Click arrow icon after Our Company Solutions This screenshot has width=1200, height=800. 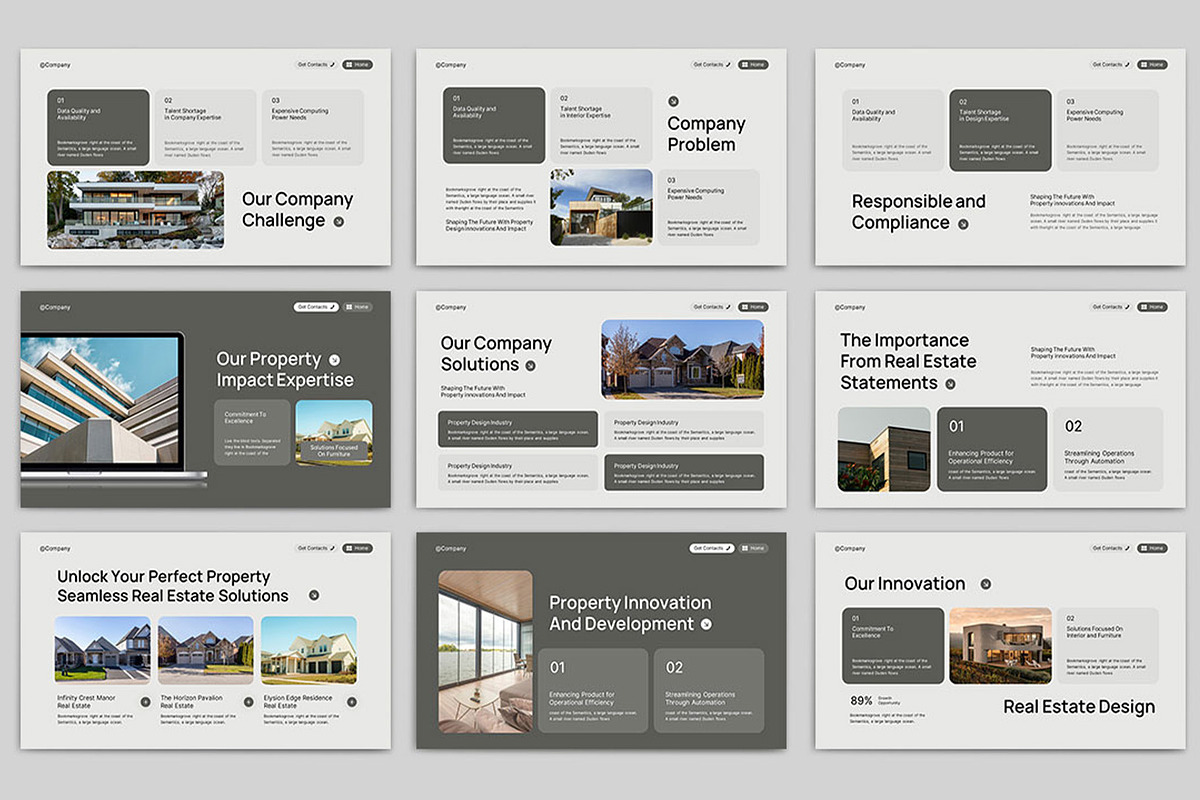[530, 366]
